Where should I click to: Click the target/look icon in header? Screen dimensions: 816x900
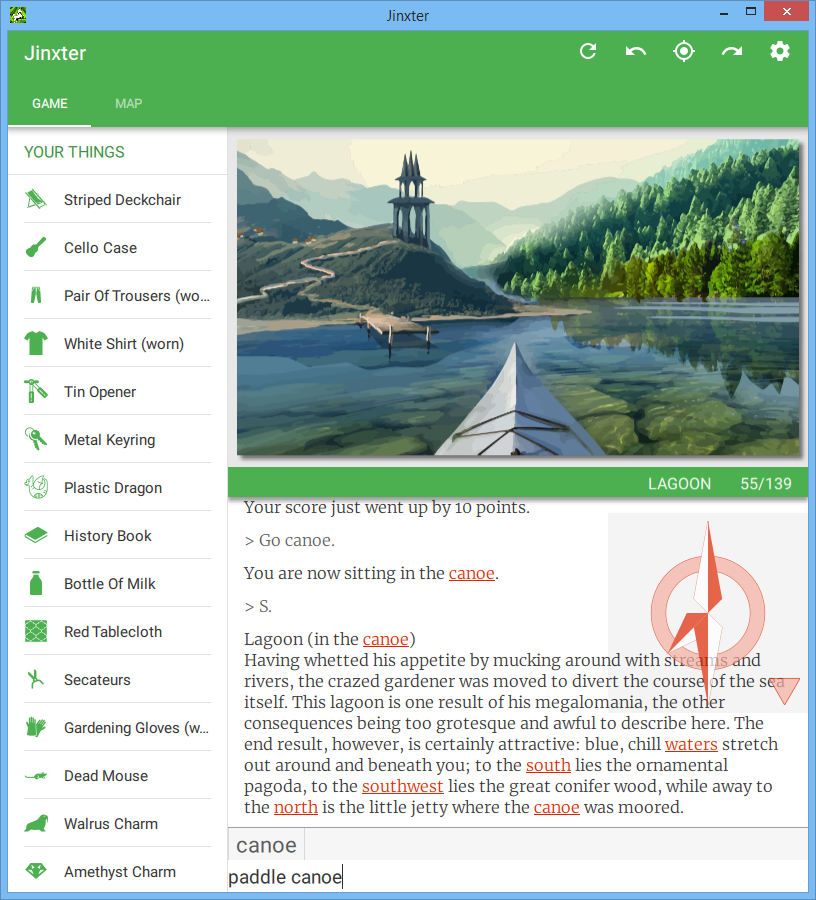[684, 52]
